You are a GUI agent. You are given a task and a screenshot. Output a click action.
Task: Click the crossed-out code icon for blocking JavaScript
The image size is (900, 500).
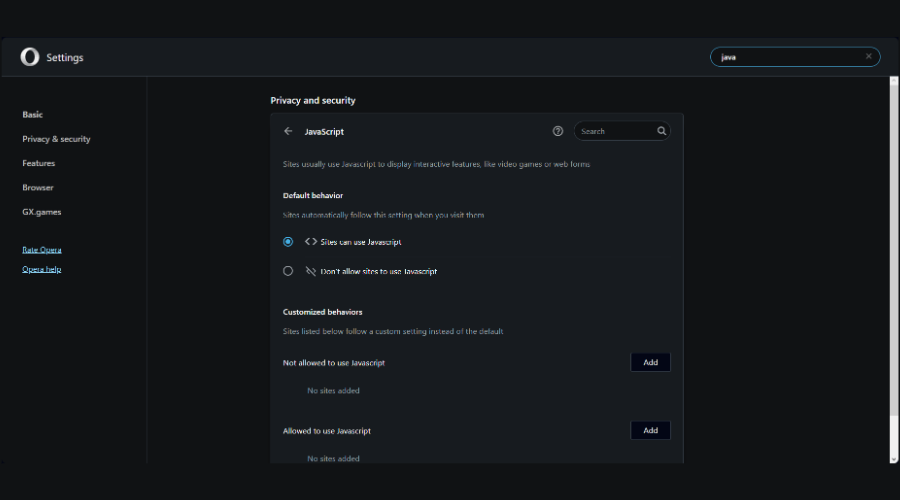click(x=311, y=271)
